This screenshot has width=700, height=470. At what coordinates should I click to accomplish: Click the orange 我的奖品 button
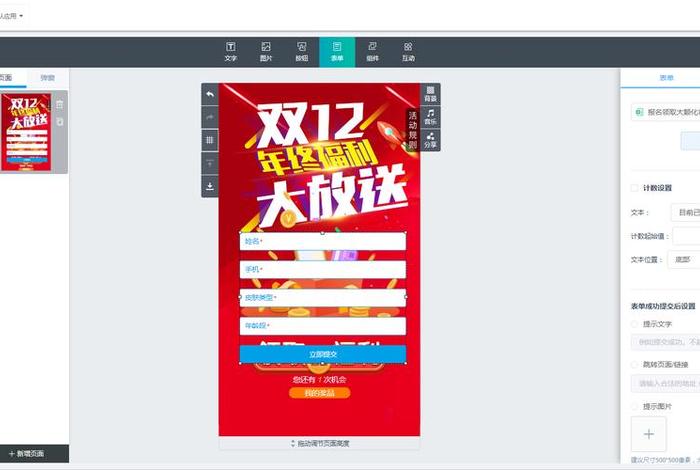[x=320, y=393]
